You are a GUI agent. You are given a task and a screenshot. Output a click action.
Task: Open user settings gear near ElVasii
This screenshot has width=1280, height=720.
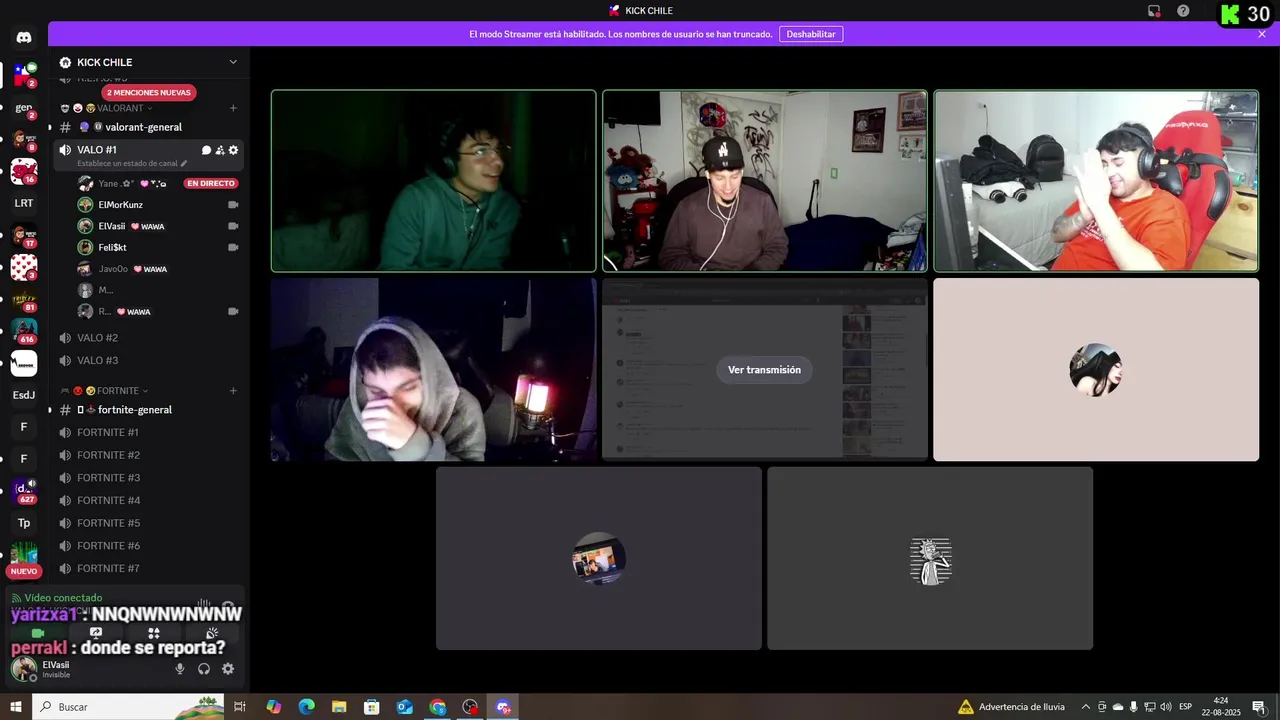[x=228, y=669]
